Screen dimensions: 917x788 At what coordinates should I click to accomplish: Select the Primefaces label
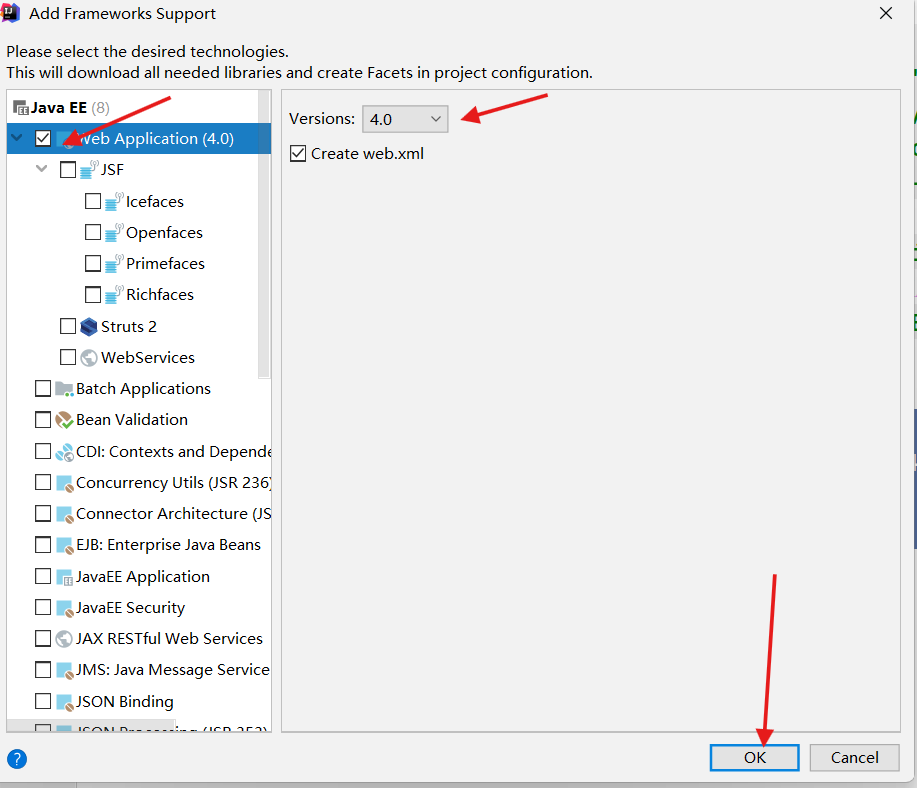[166, 264]
